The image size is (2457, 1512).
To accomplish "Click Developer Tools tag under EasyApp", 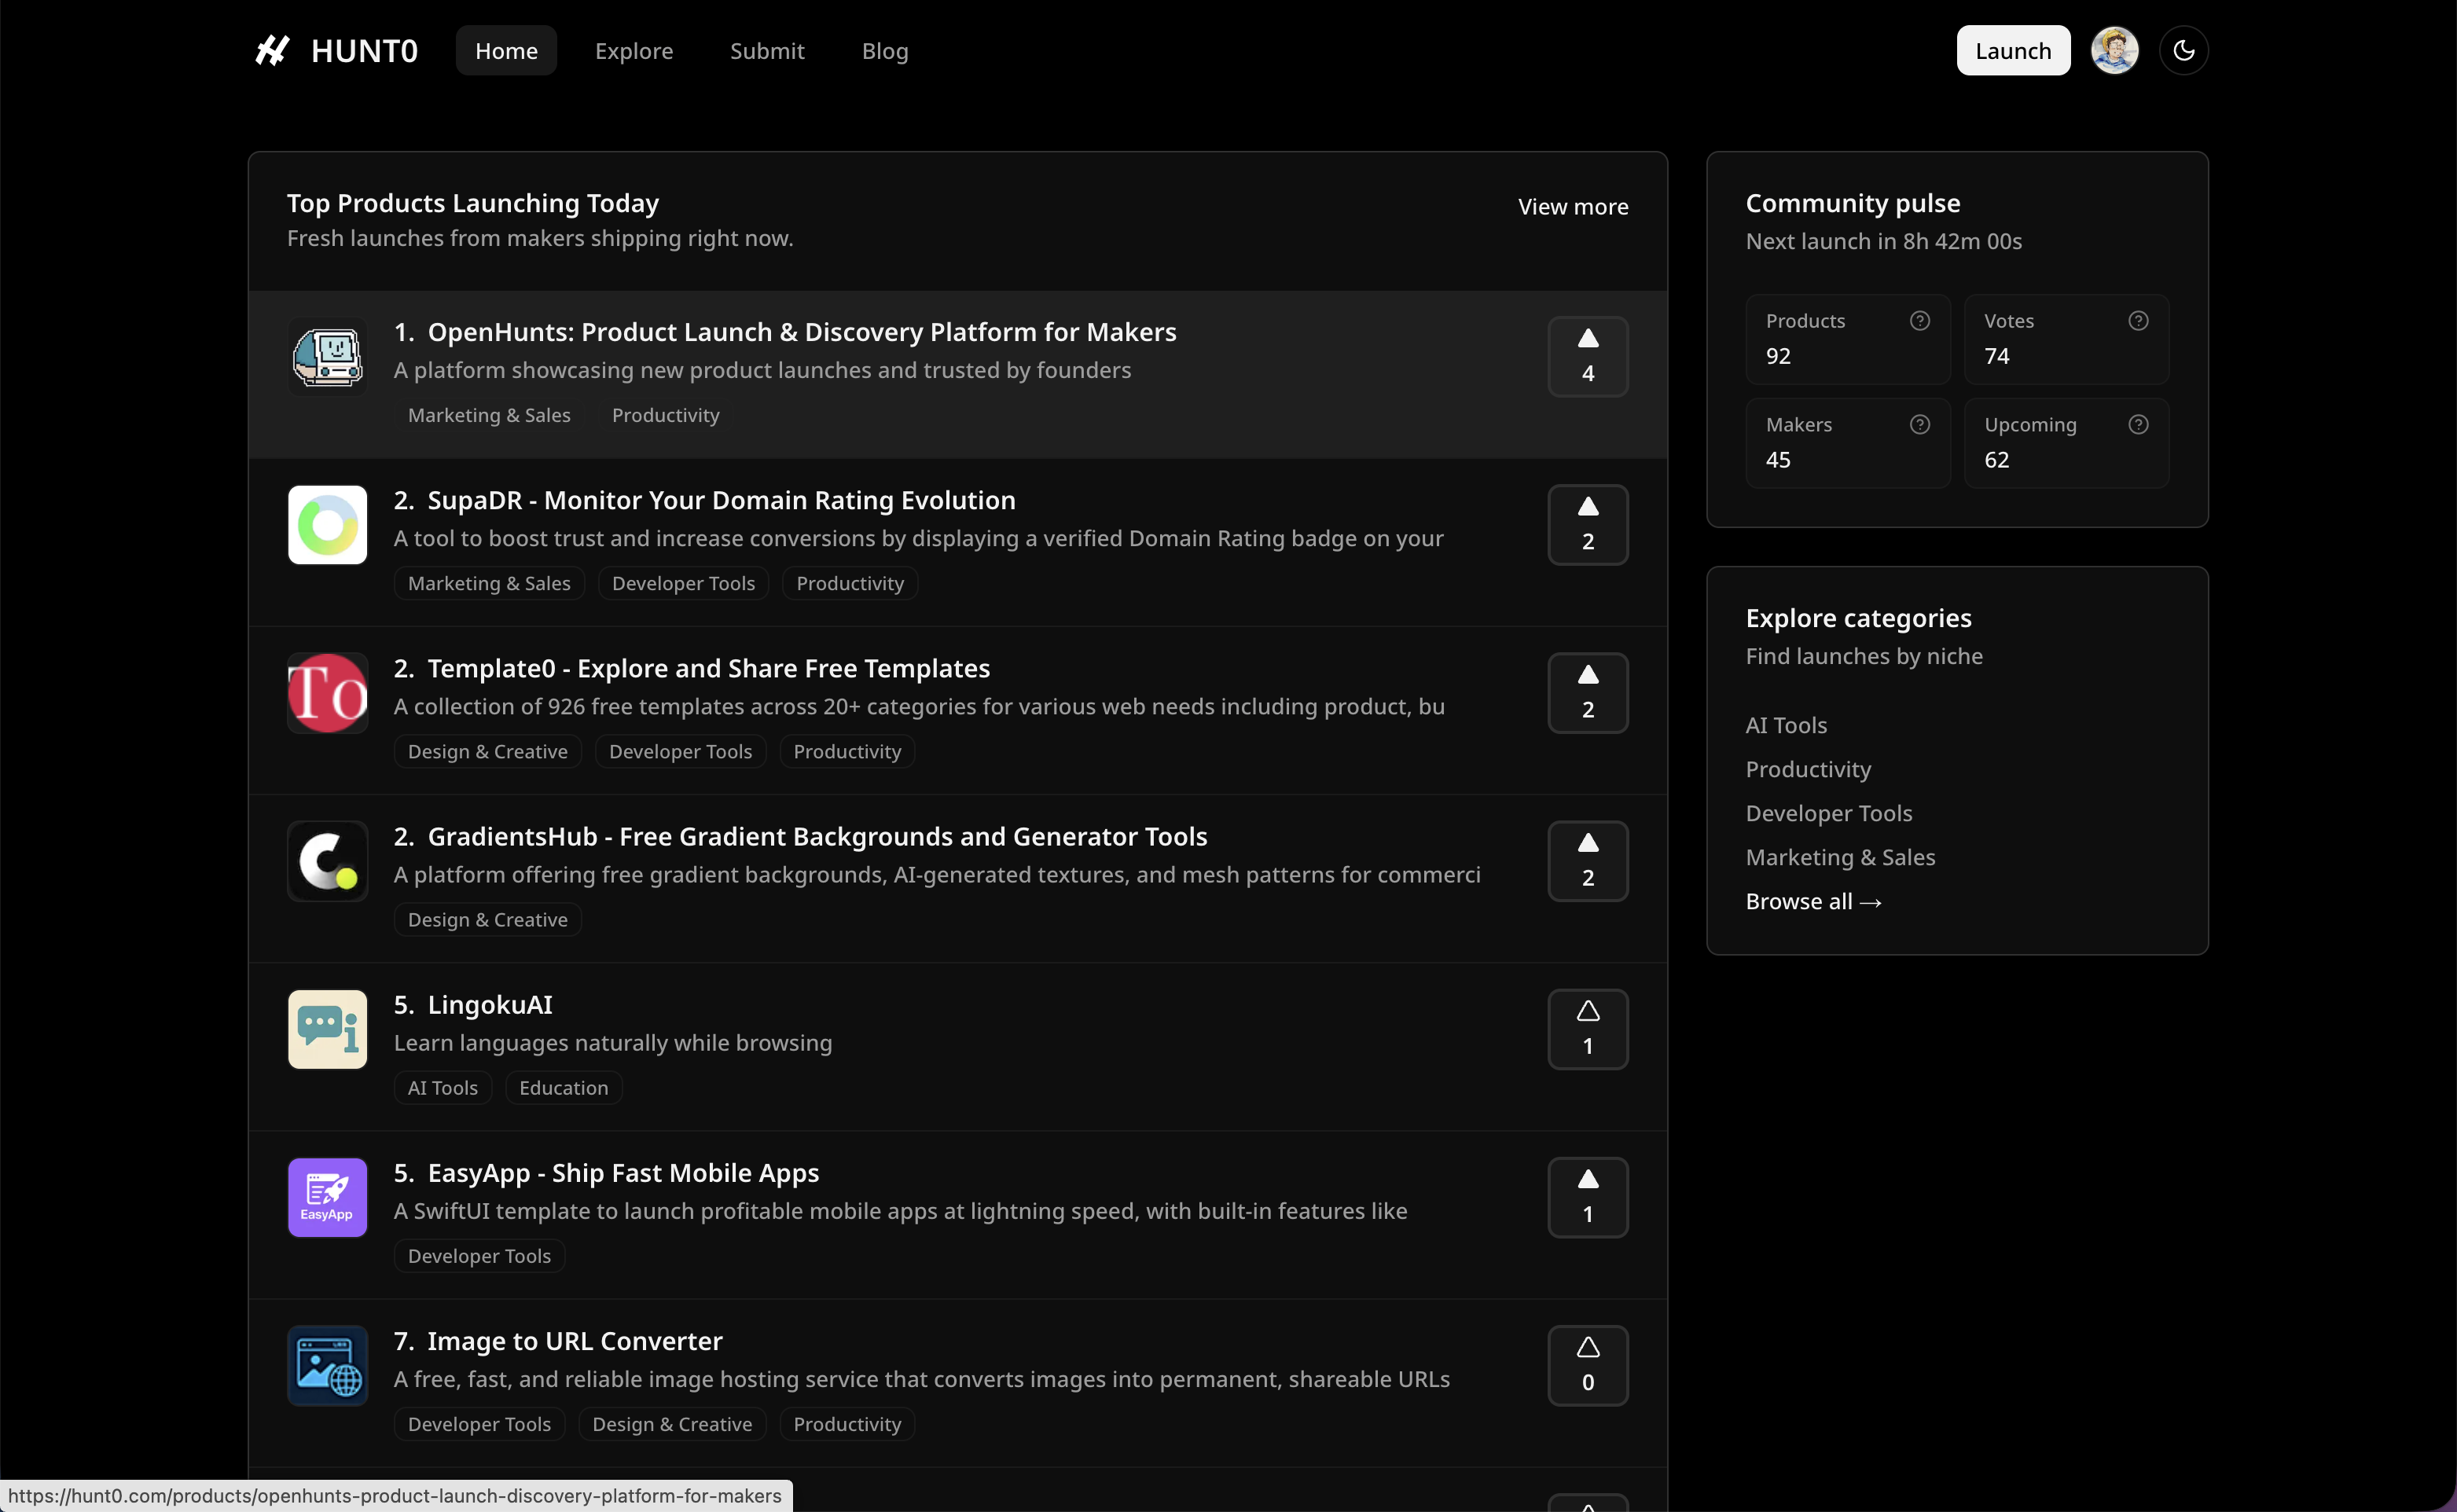I will tap(479, 1255).
